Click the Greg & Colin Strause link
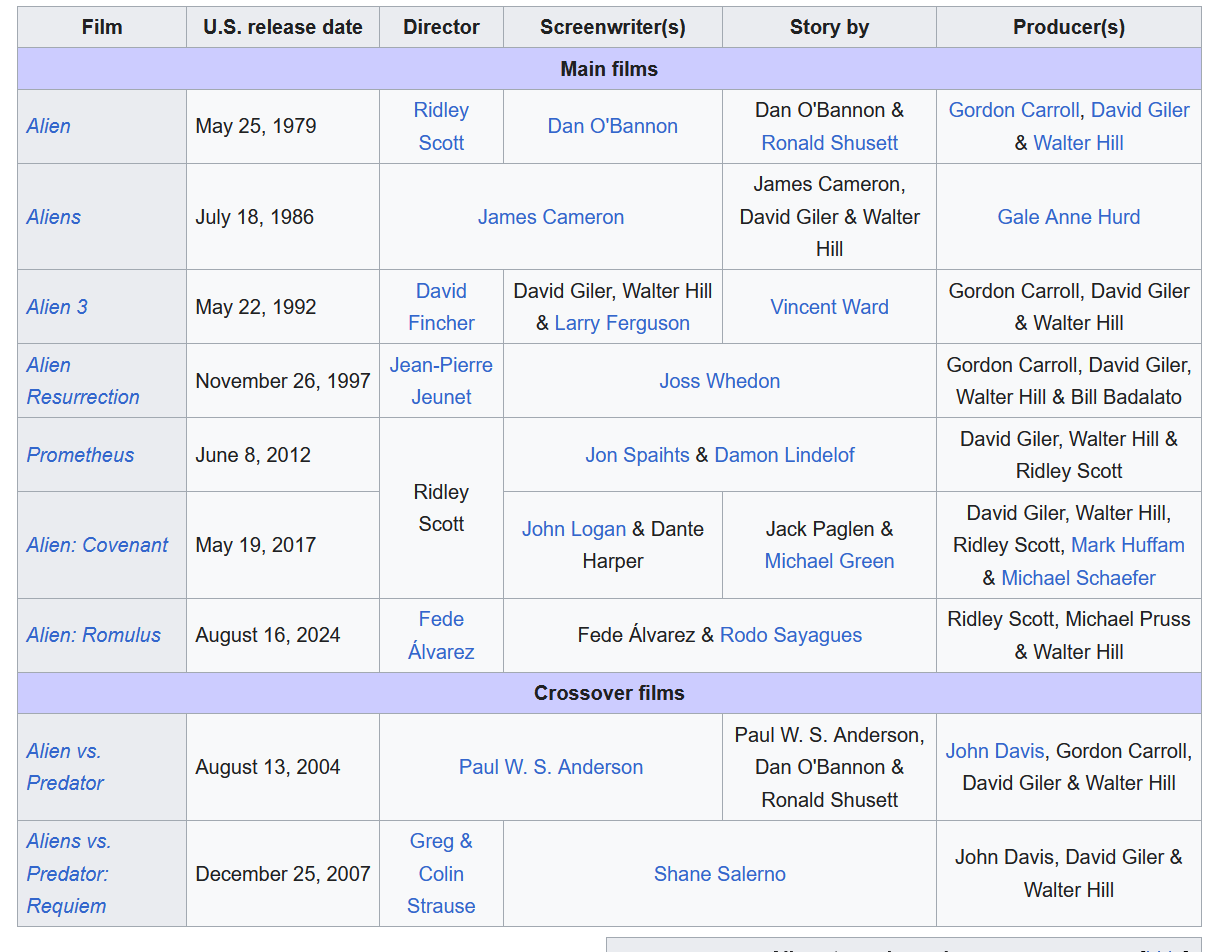Viewport: 1231px width, 952px height. tap(441, 874)
